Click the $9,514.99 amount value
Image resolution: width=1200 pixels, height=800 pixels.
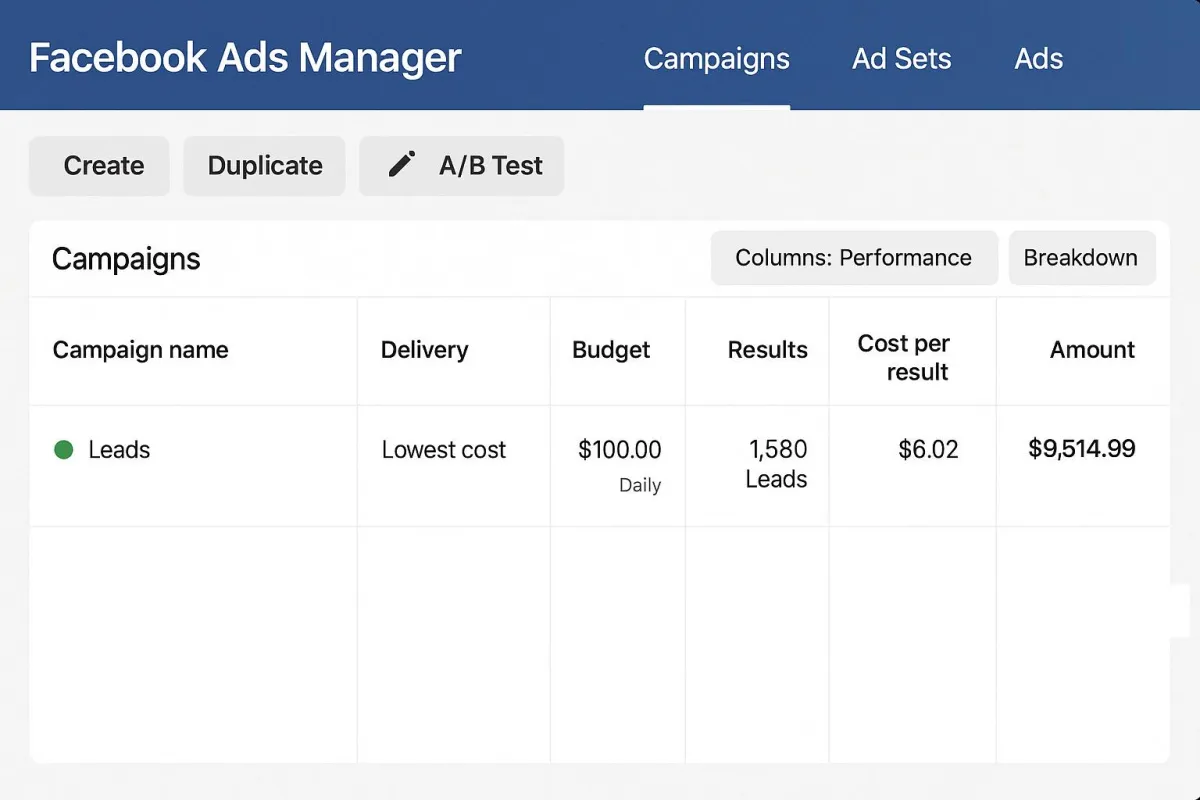point(1082,449)
